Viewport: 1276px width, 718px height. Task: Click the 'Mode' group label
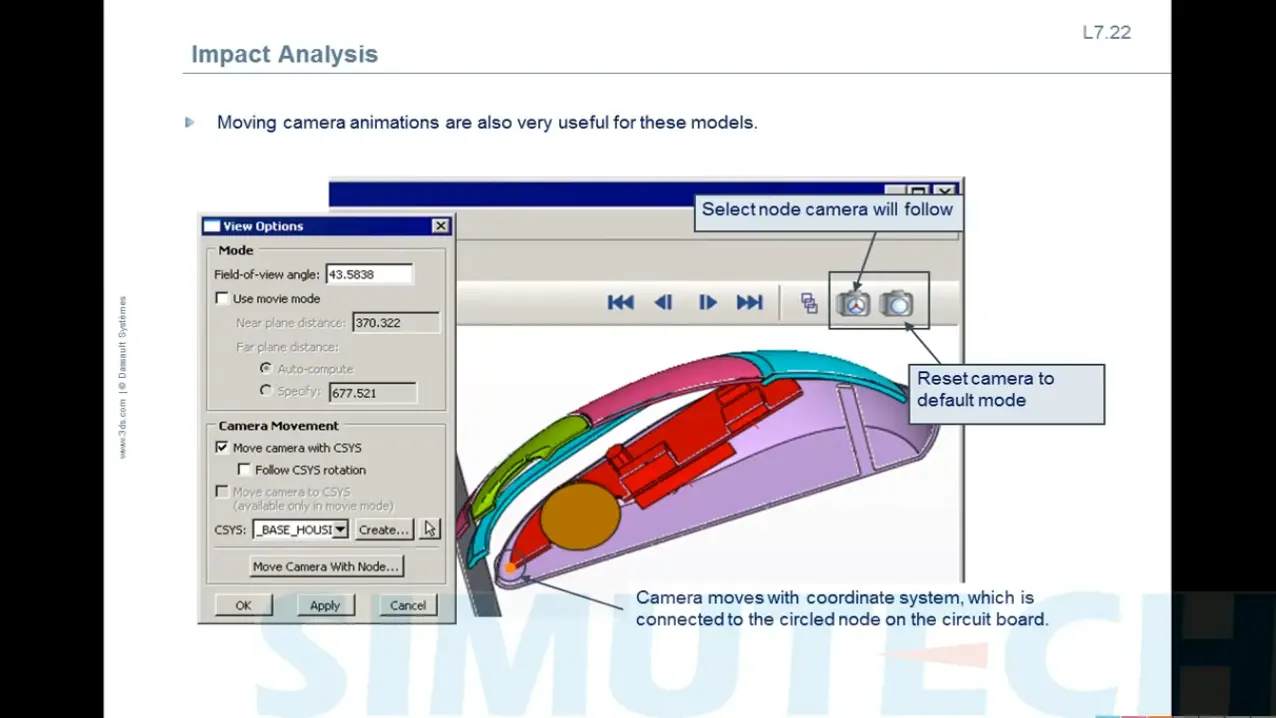[236, 250]
